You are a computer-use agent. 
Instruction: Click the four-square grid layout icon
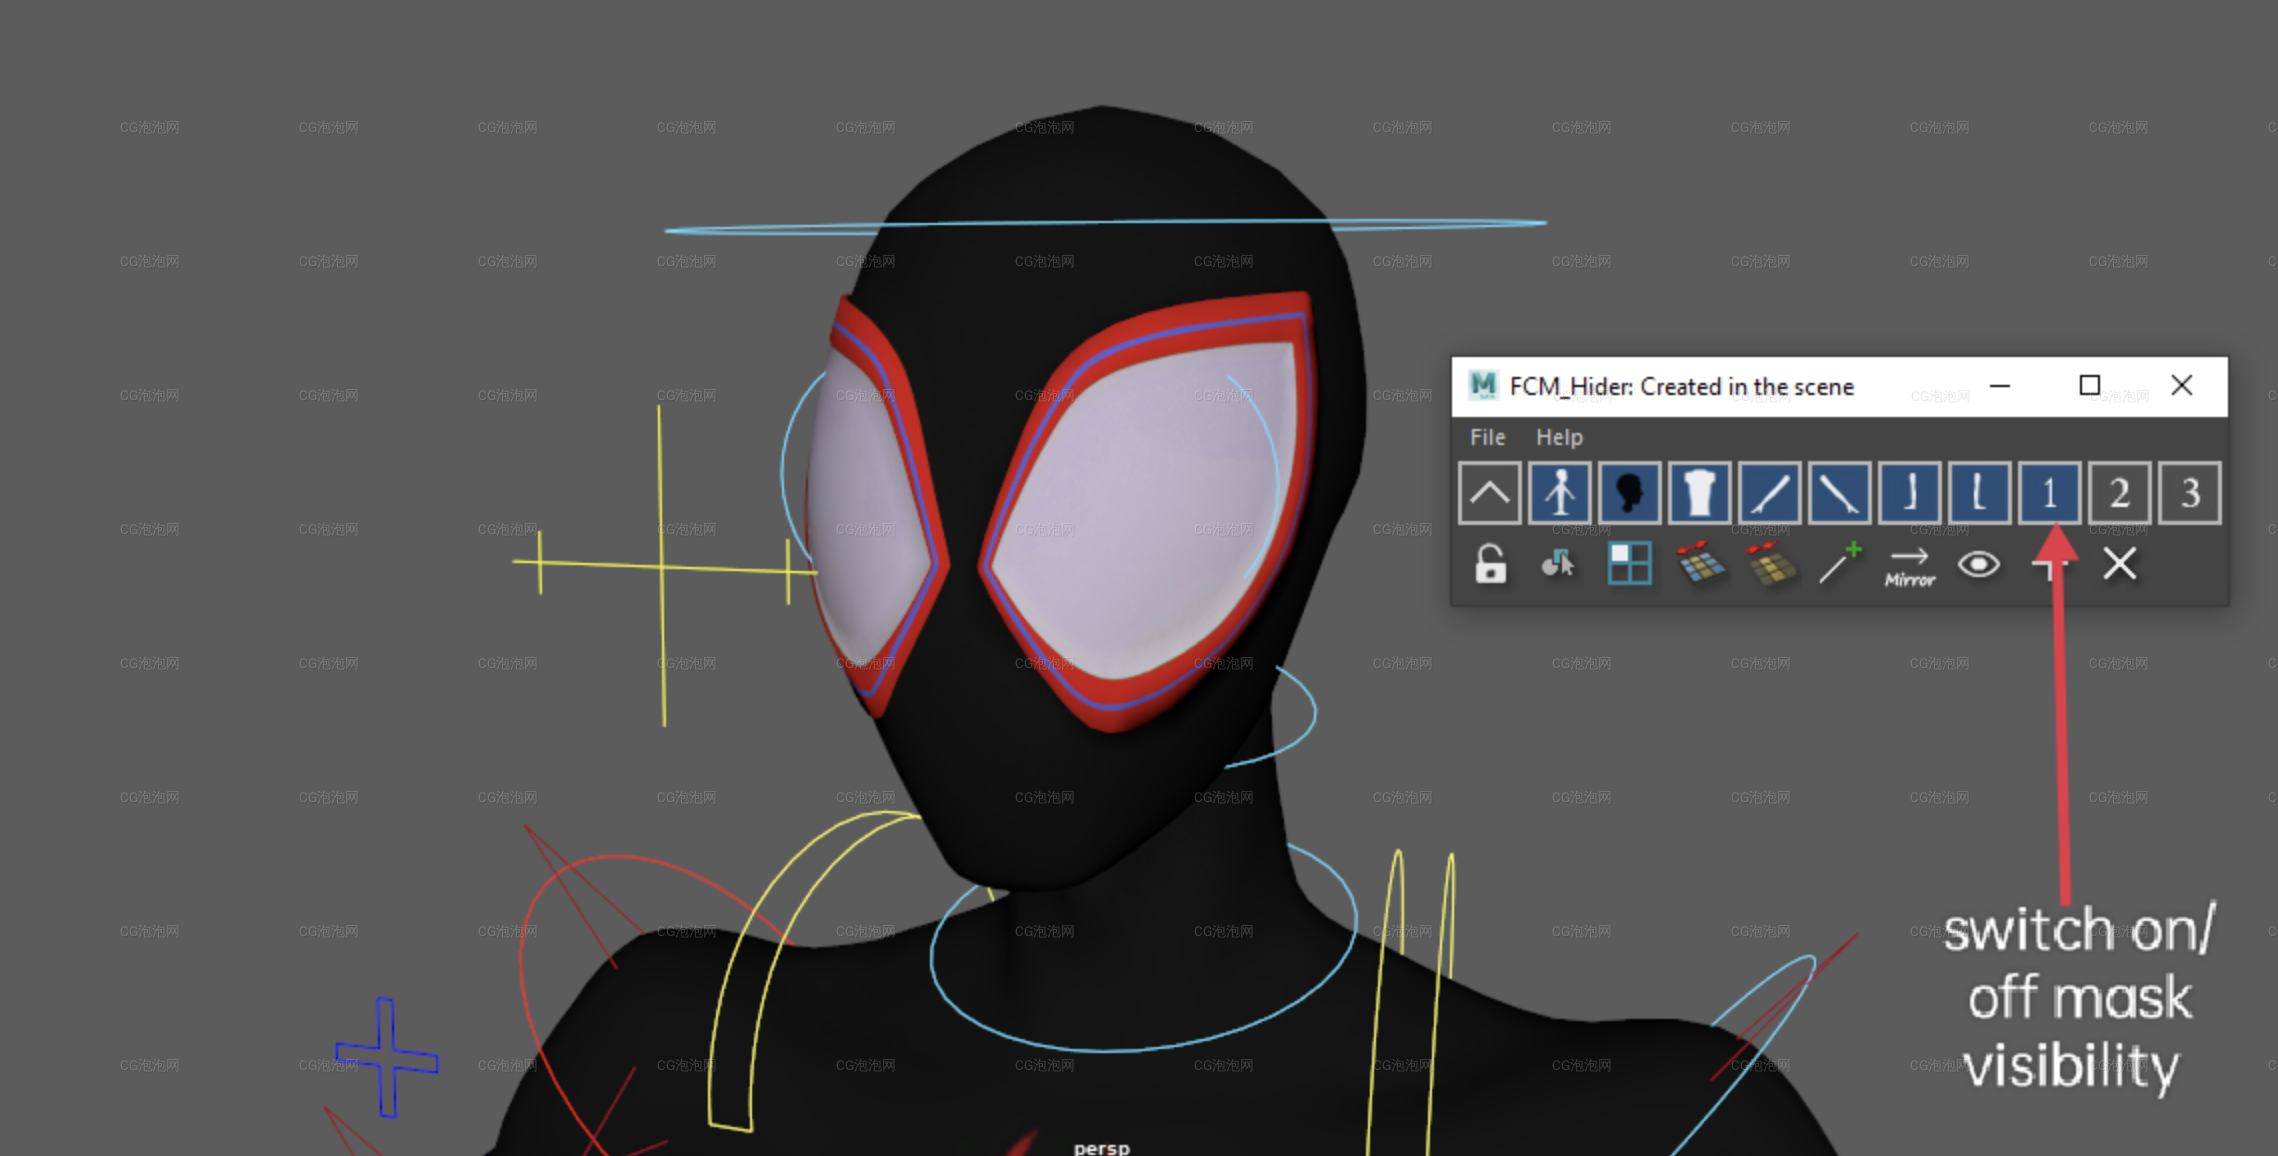(x=1629, y=564)
